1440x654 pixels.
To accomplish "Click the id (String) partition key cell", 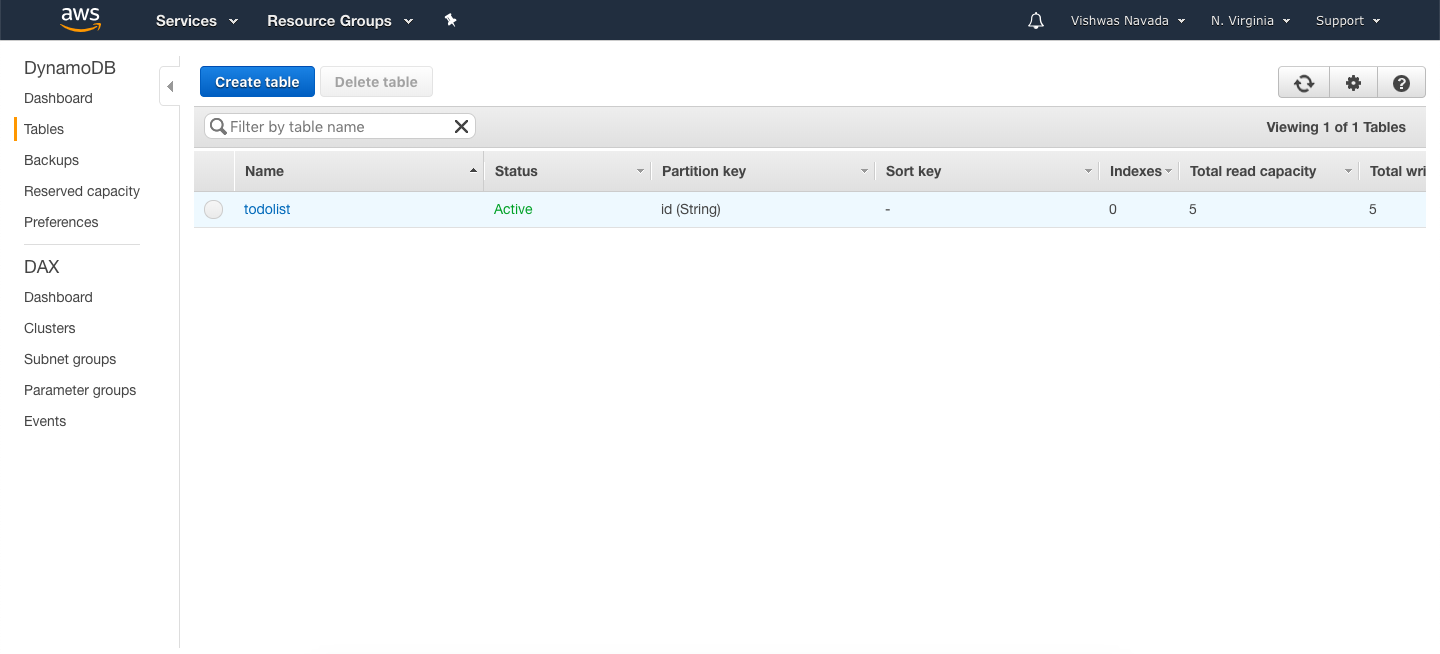I will click(x=691, y=209).
